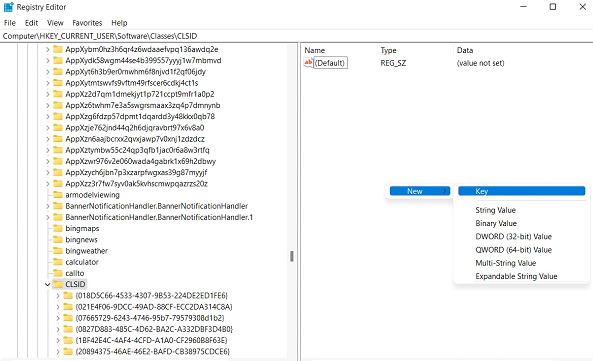Open the View menu
The image size is (593, 361).
[55, 23]
